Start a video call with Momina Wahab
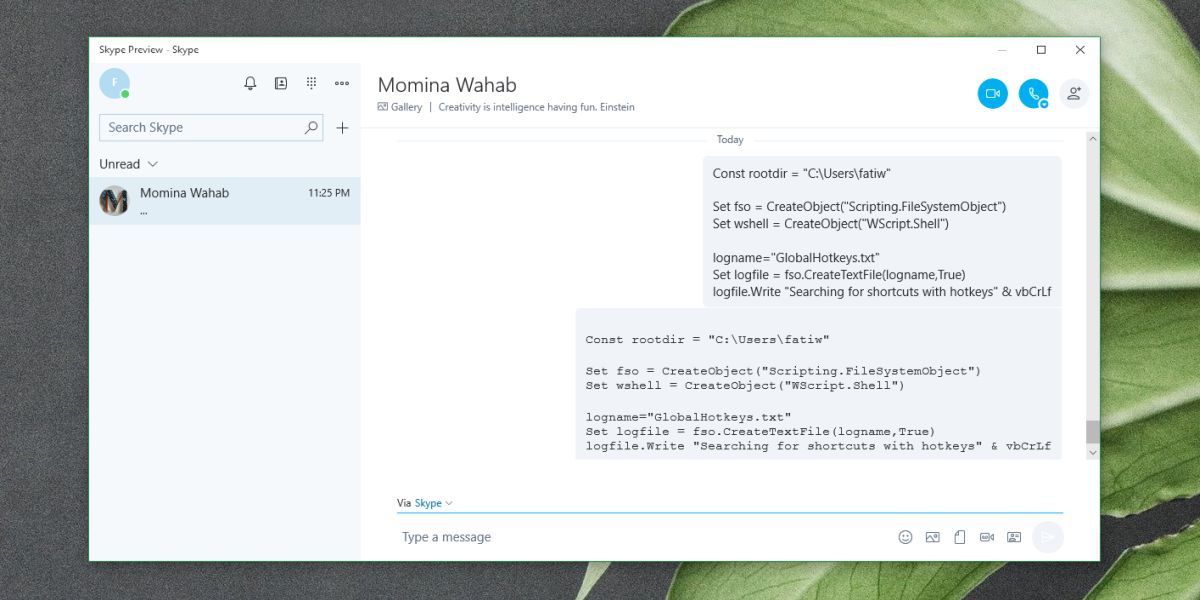1200x600 pixels. click(992, 93)
